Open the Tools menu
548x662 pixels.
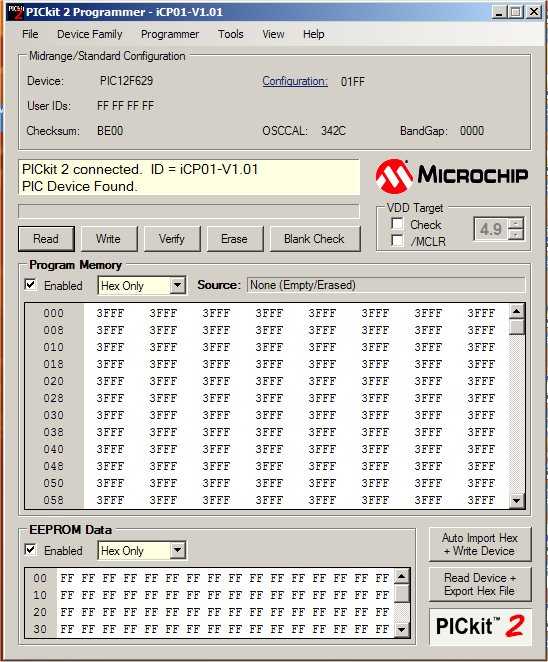pos(231,34)
